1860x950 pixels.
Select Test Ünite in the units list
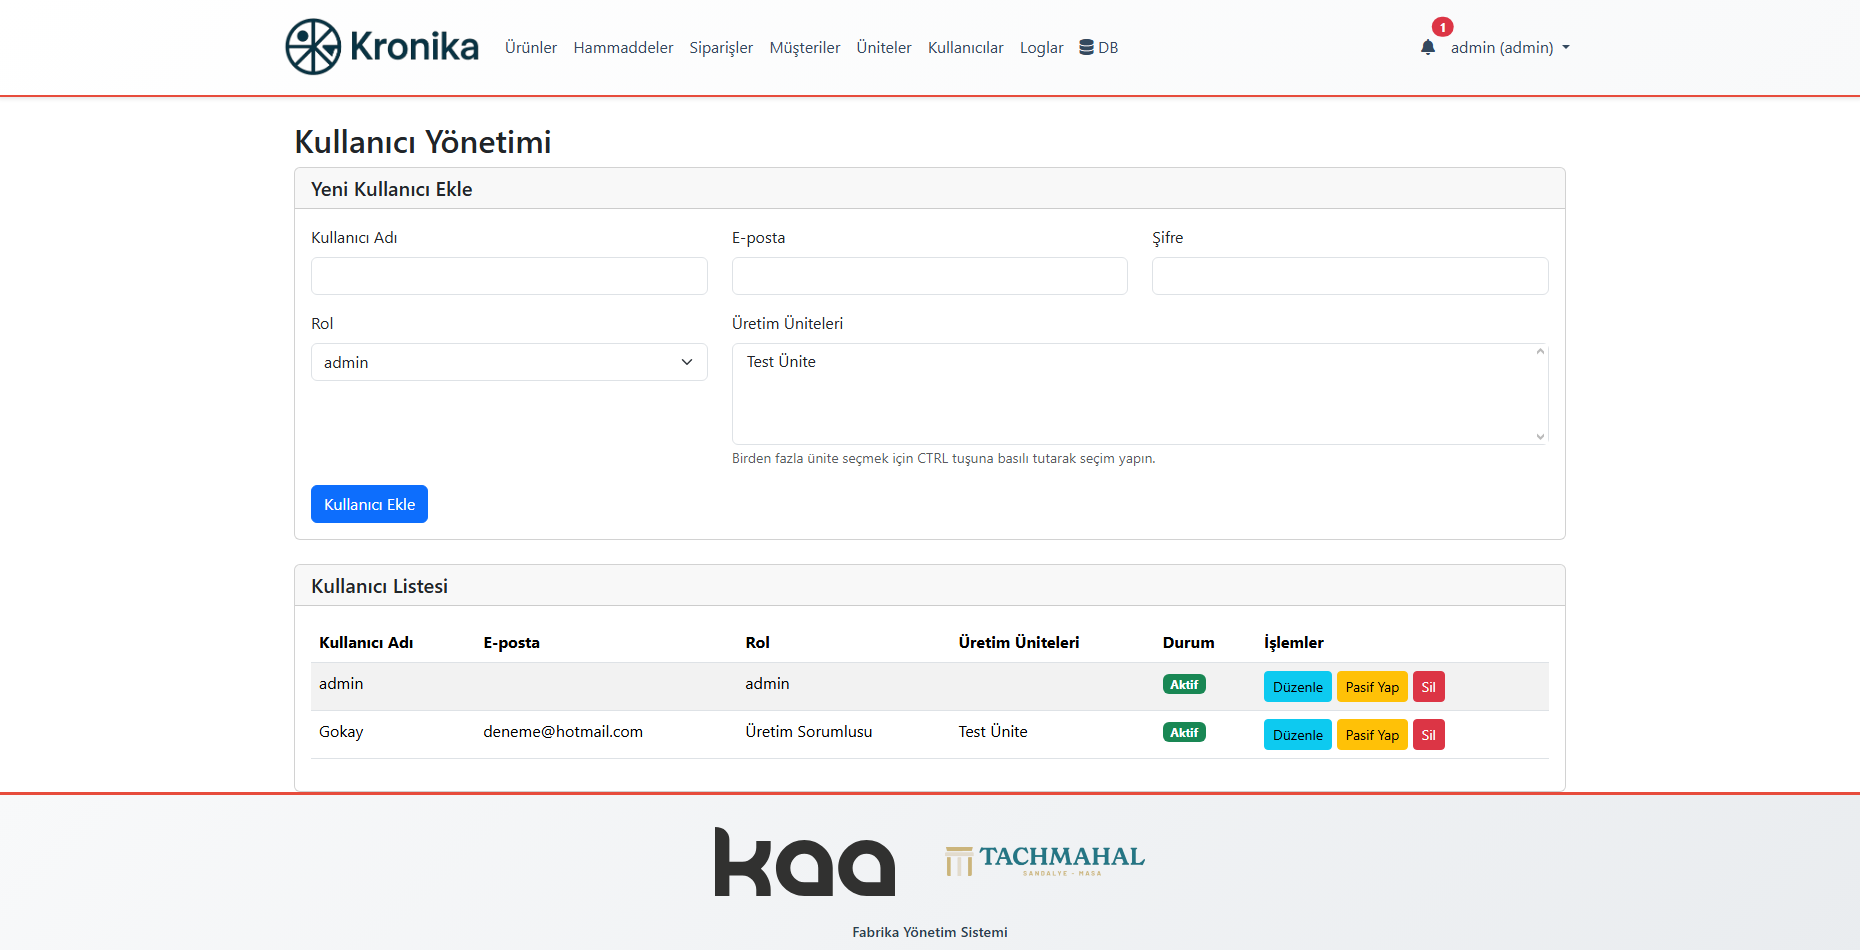coord(781,362)
